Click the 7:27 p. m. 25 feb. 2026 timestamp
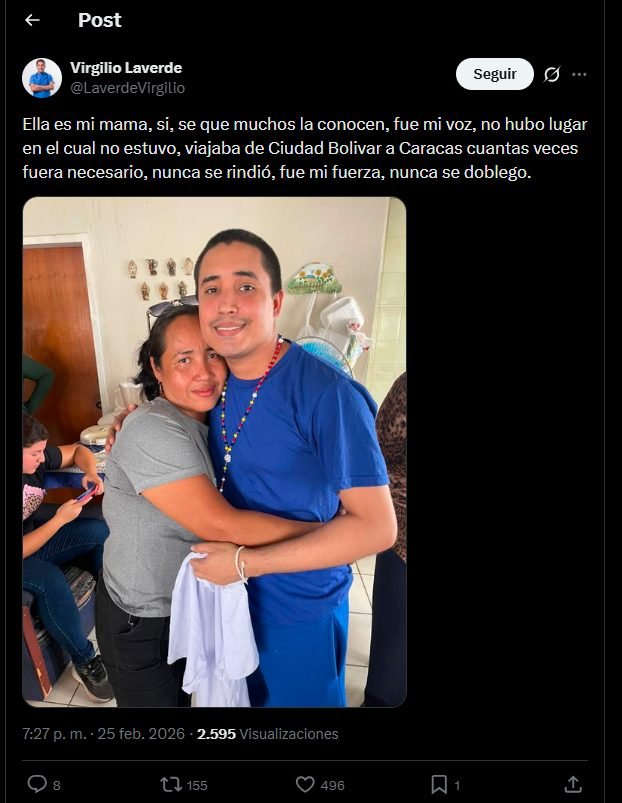Screen dimensions: 622x803 pos(103,734)
